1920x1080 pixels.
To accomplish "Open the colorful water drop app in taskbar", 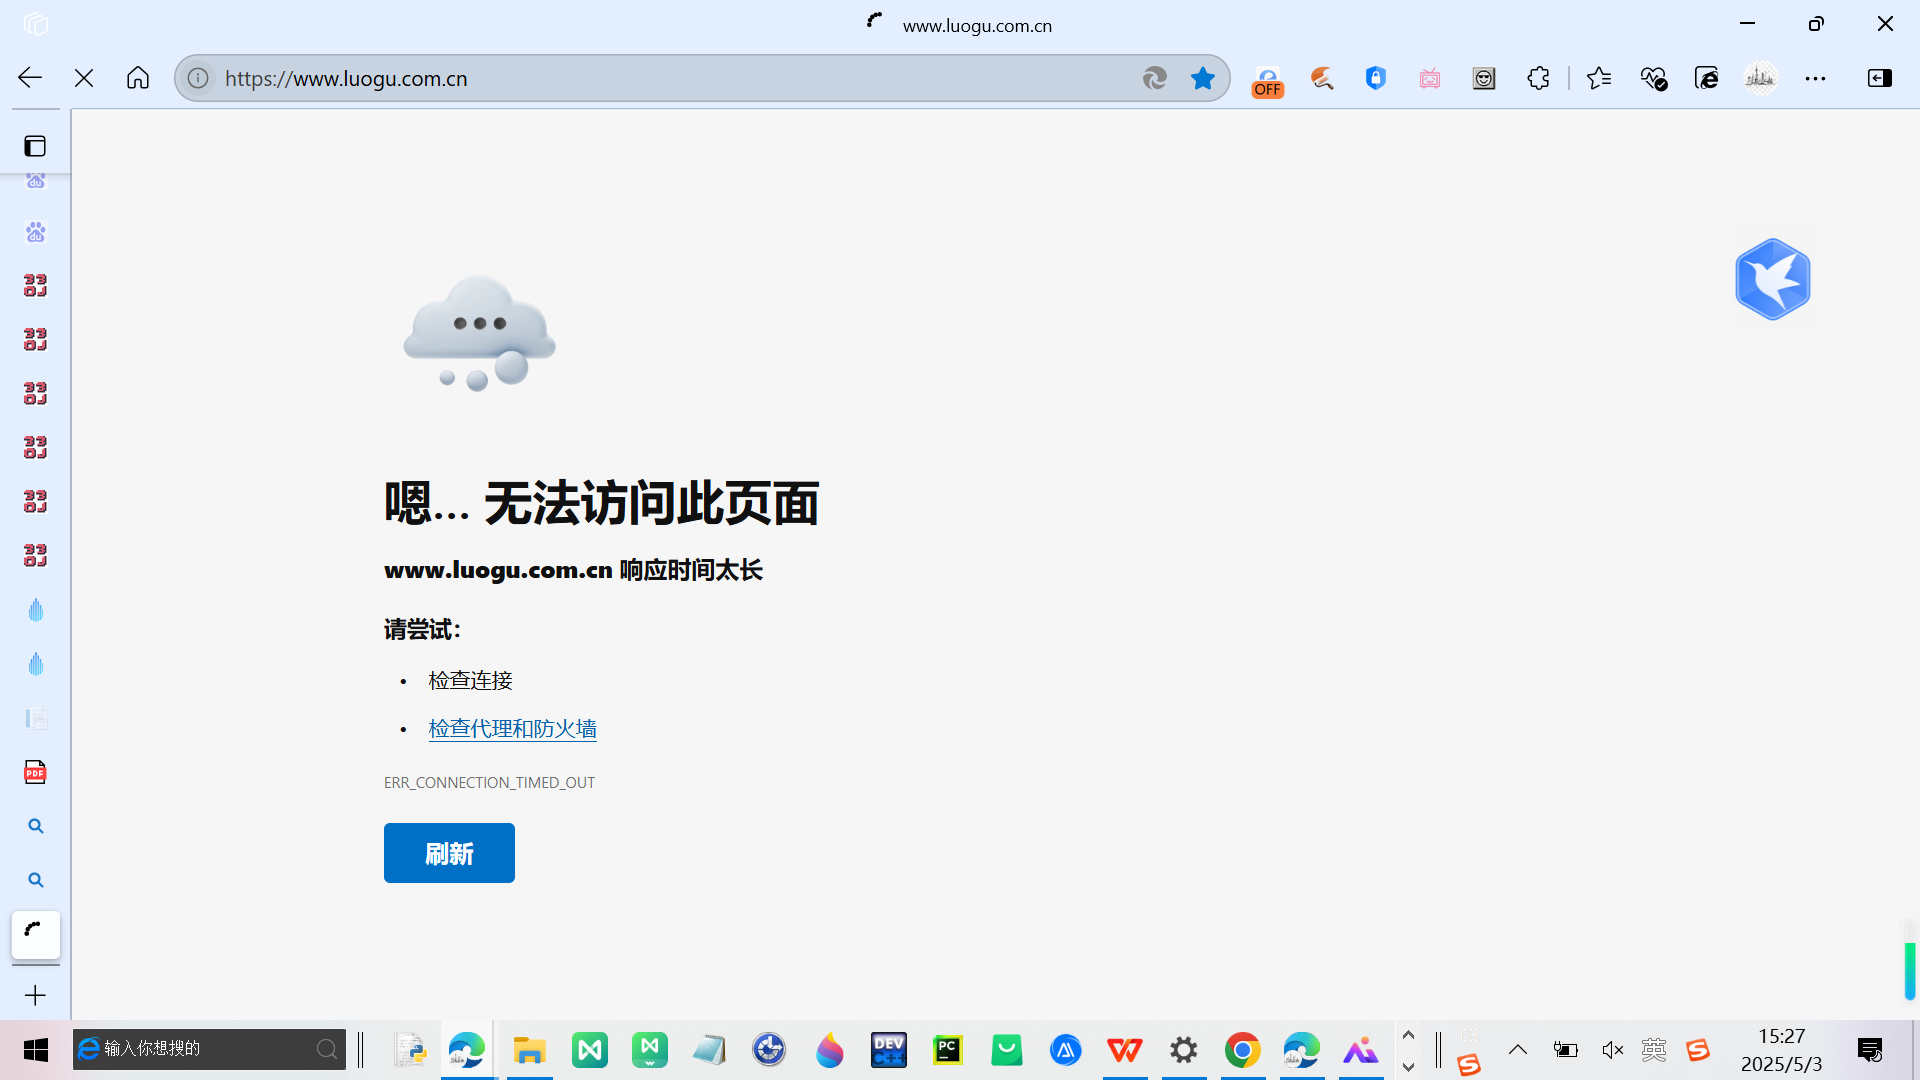I will [x=829, y=1050].
